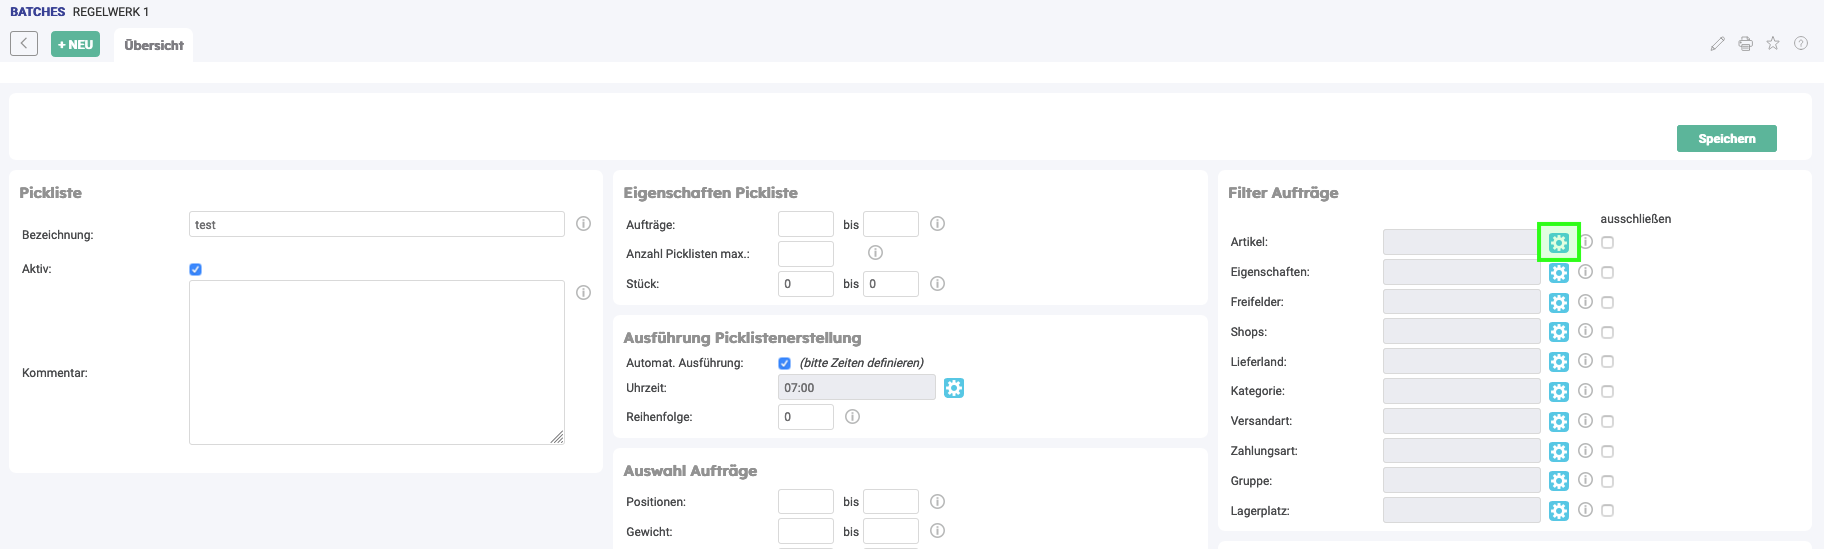Image resolution: width=1824 pixels, height=549 pixels.
Task: Open the Versandart filter gear icon
Action: pyautogui.click(x=1558, y=421)
